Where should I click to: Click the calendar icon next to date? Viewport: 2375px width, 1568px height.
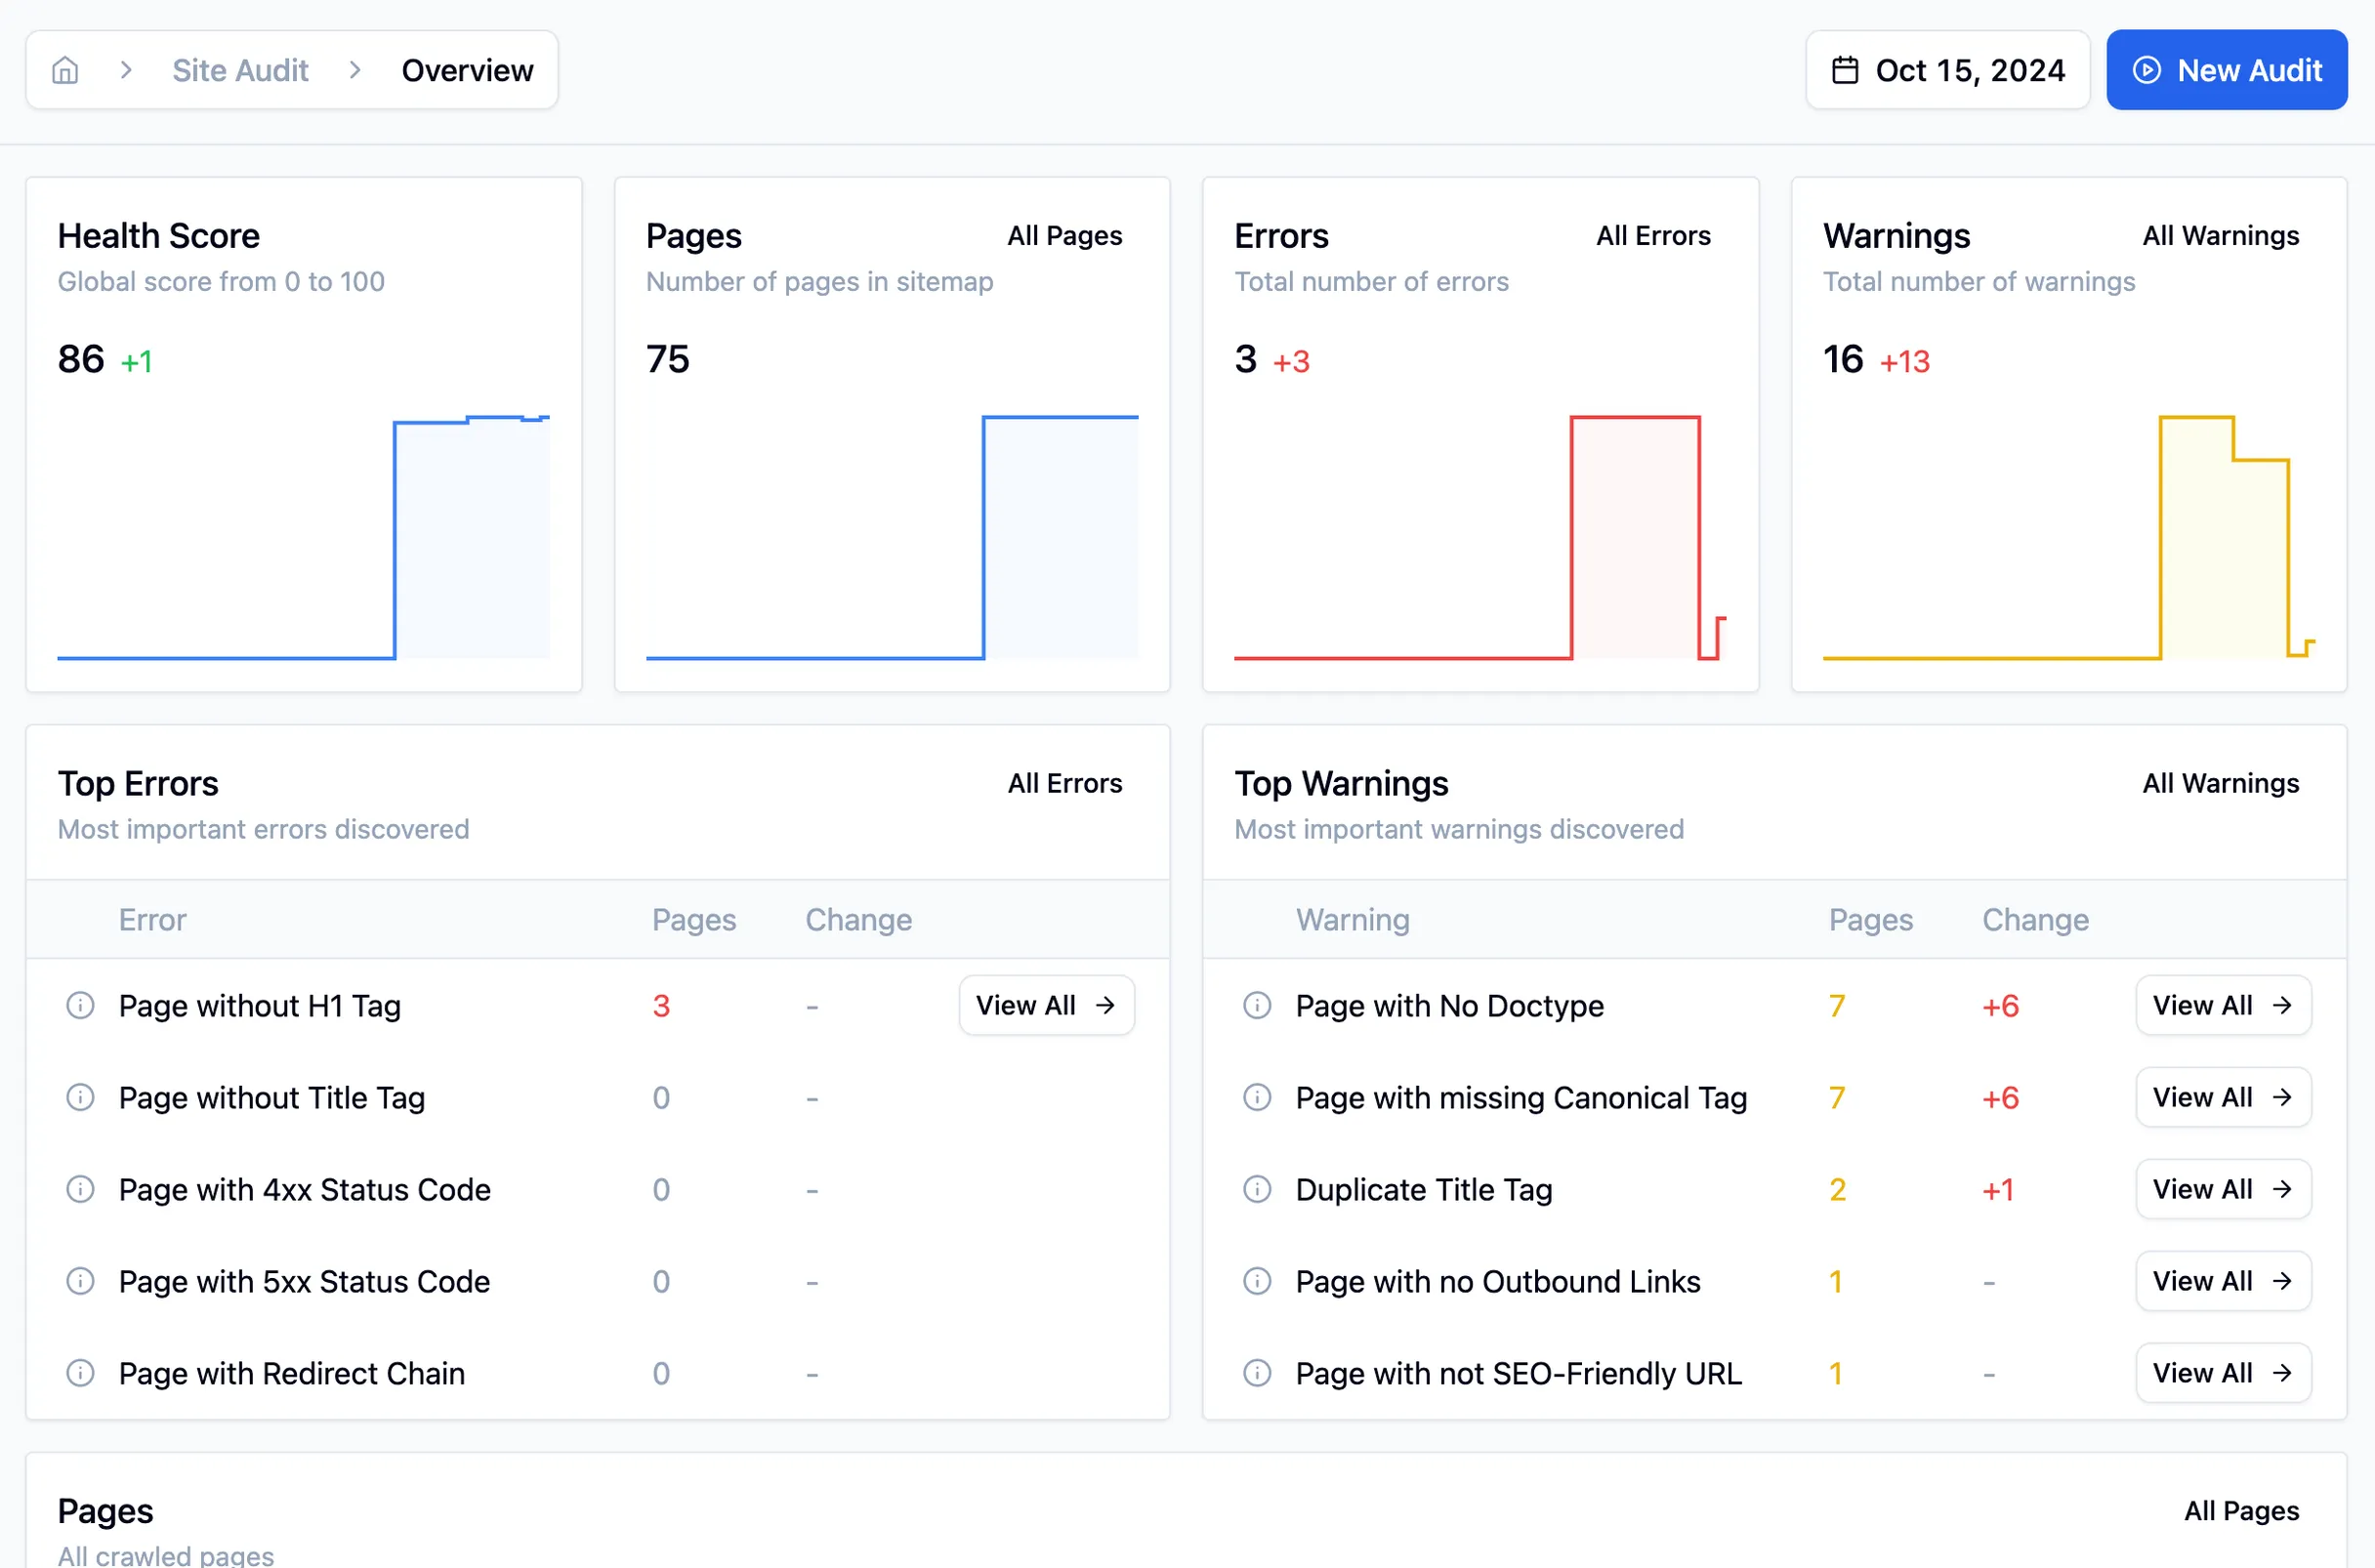point(1843,70)
